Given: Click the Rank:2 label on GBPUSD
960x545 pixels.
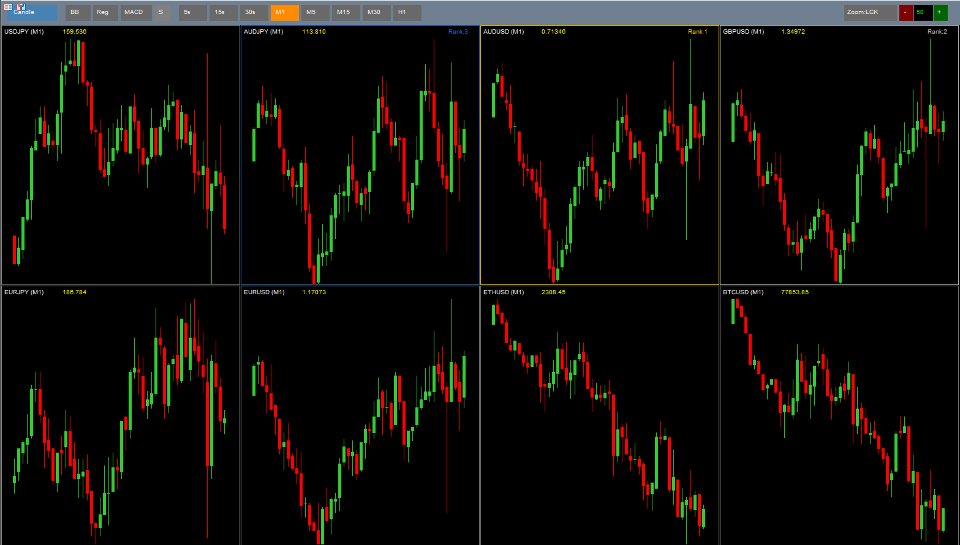Looking at the screenshot, I should (937, 31).
